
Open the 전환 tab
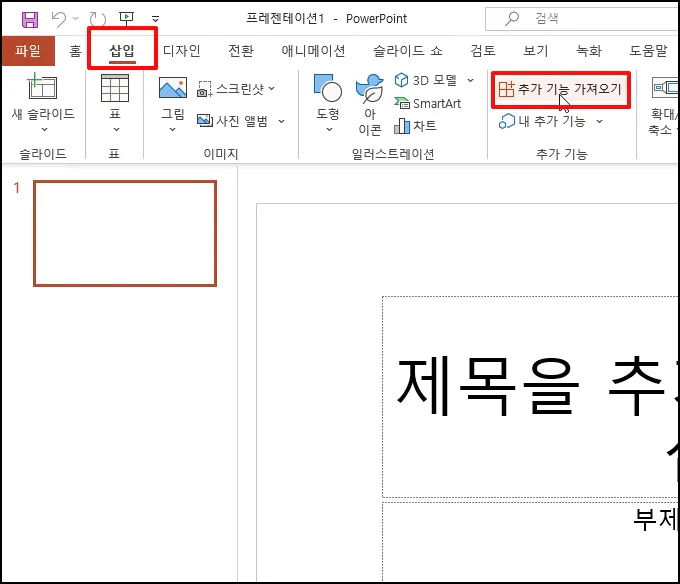241,51
